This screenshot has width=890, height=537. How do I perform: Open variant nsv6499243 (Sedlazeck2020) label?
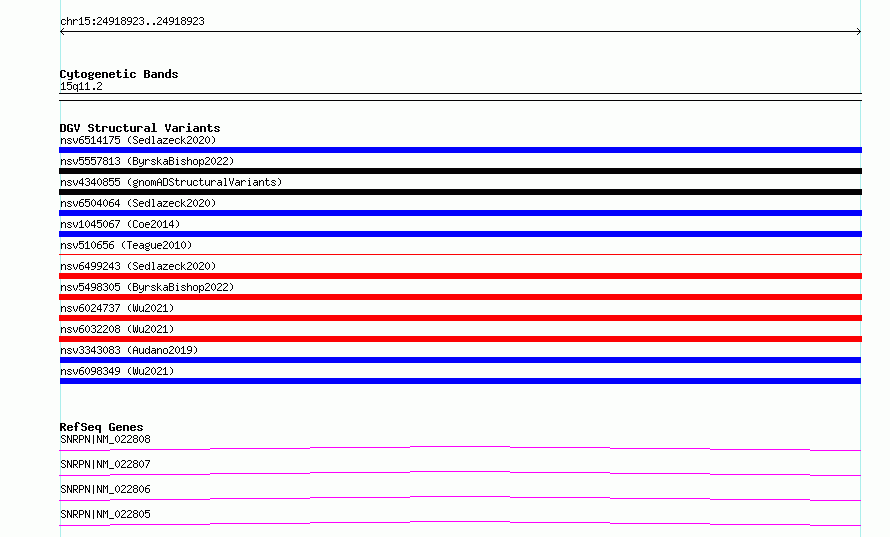(138, 266)
